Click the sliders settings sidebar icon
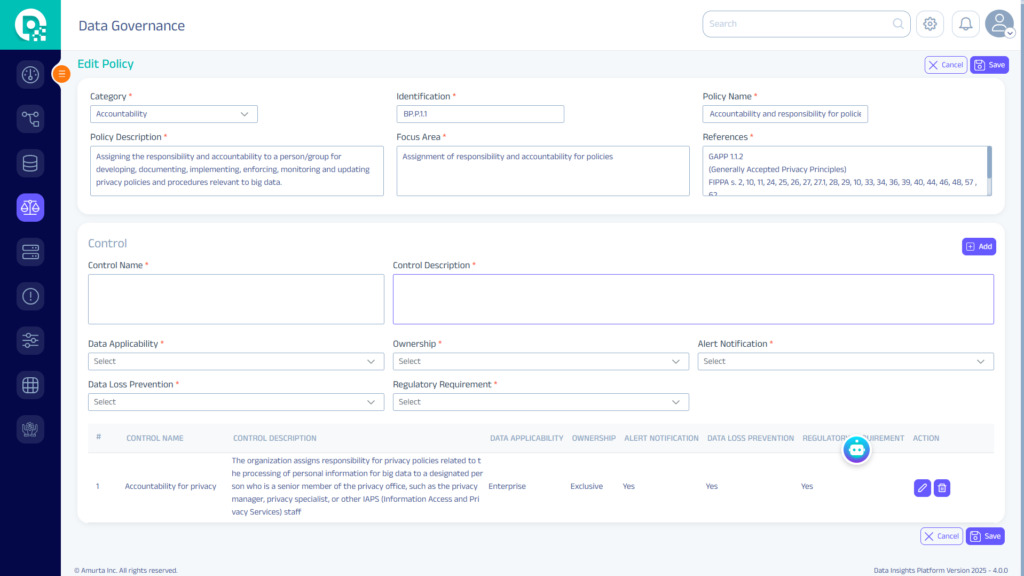The width and height of the screenshot is (1024, 576). [30, 340]
